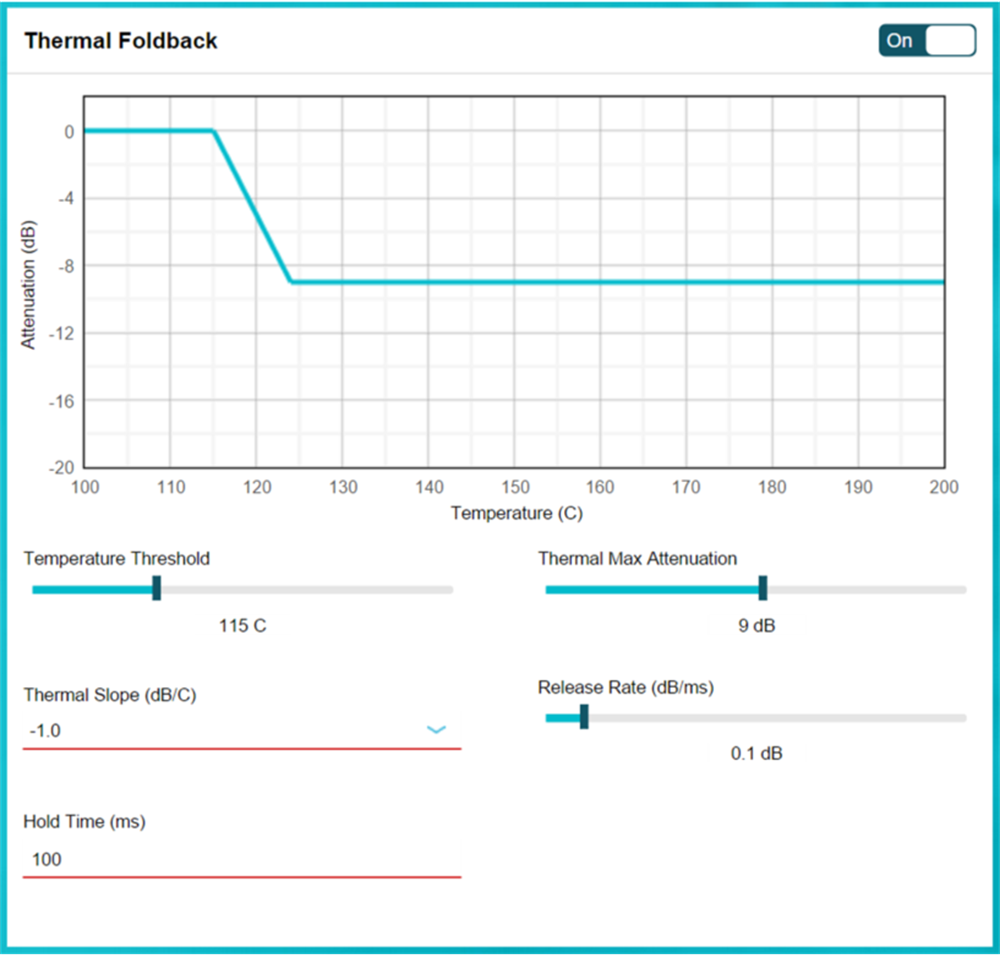This screenshot has height=955, width=1001.
Task: Click the Temperature (C) axis label
Action: click(x=516, y=513)
